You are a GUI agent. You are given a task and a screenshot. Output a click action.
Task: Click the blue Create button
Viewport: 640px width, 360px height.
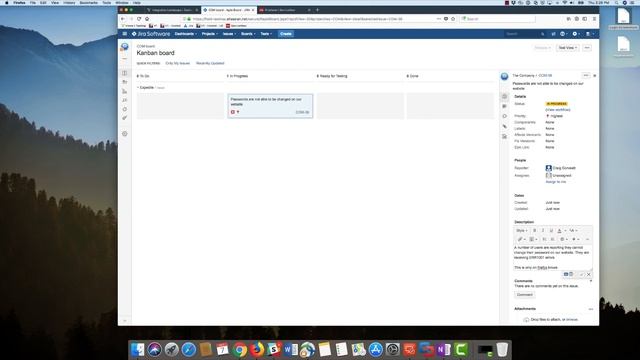[x=286, y=34]
